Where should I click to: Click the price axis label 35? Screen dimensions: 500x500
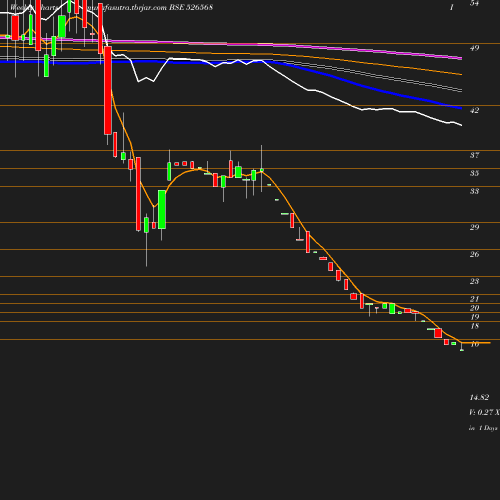474,173
